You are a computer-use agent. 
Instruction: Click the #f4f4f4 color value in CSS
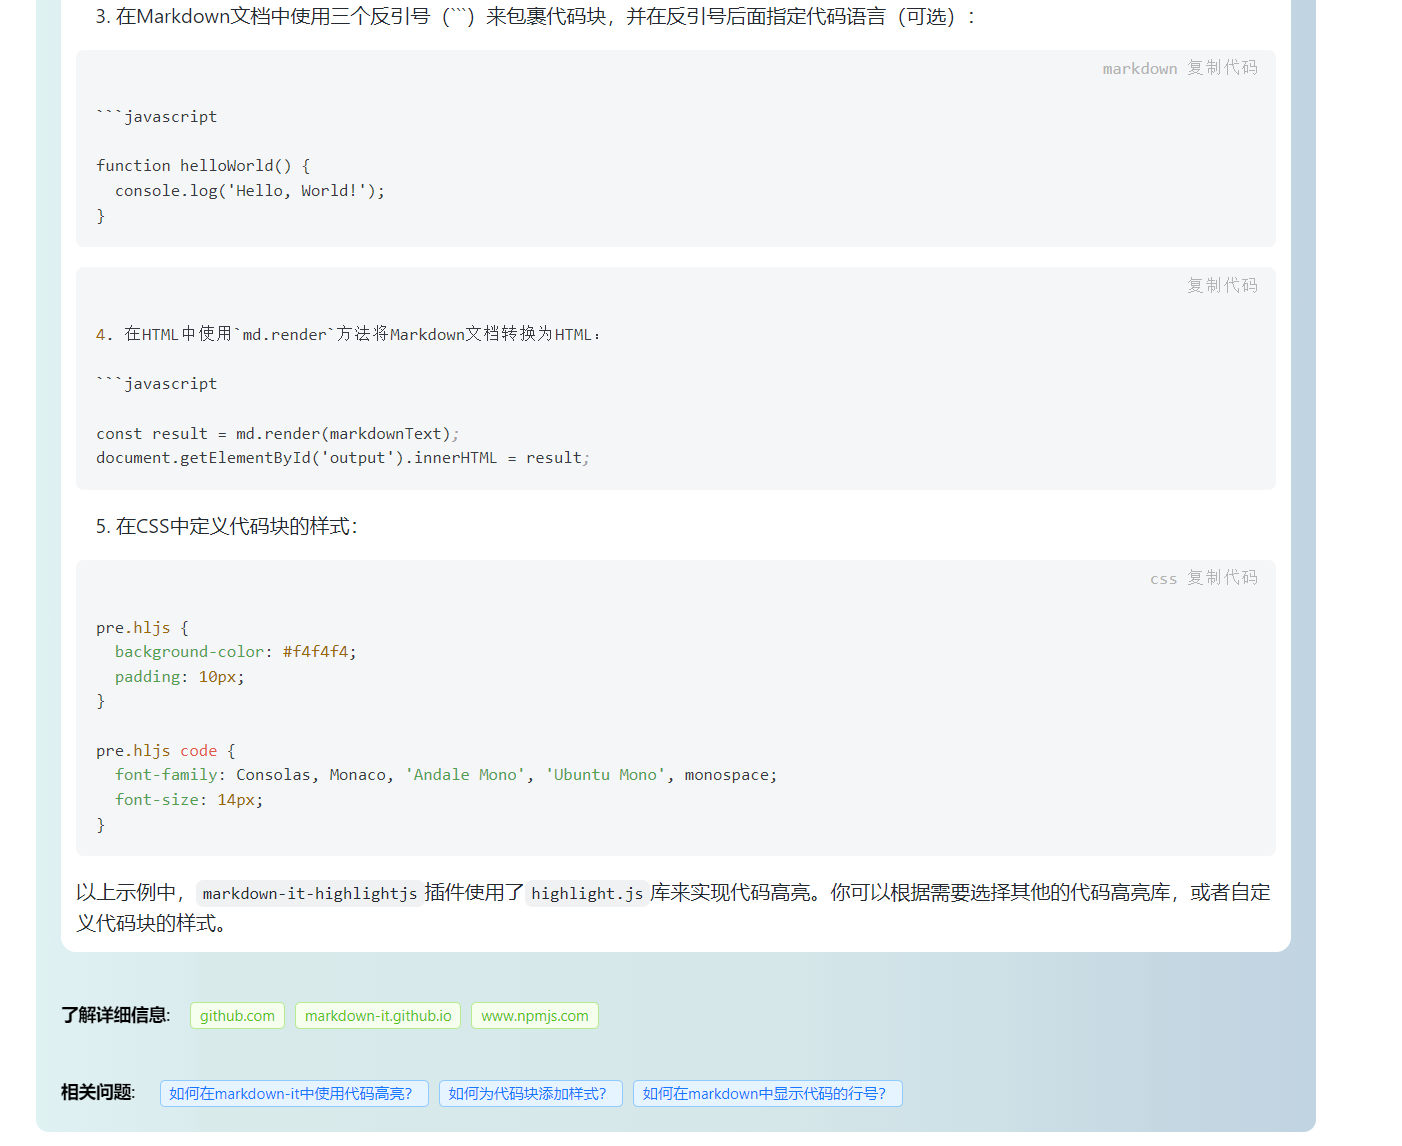pyautogui.click(x=315, y=651)
